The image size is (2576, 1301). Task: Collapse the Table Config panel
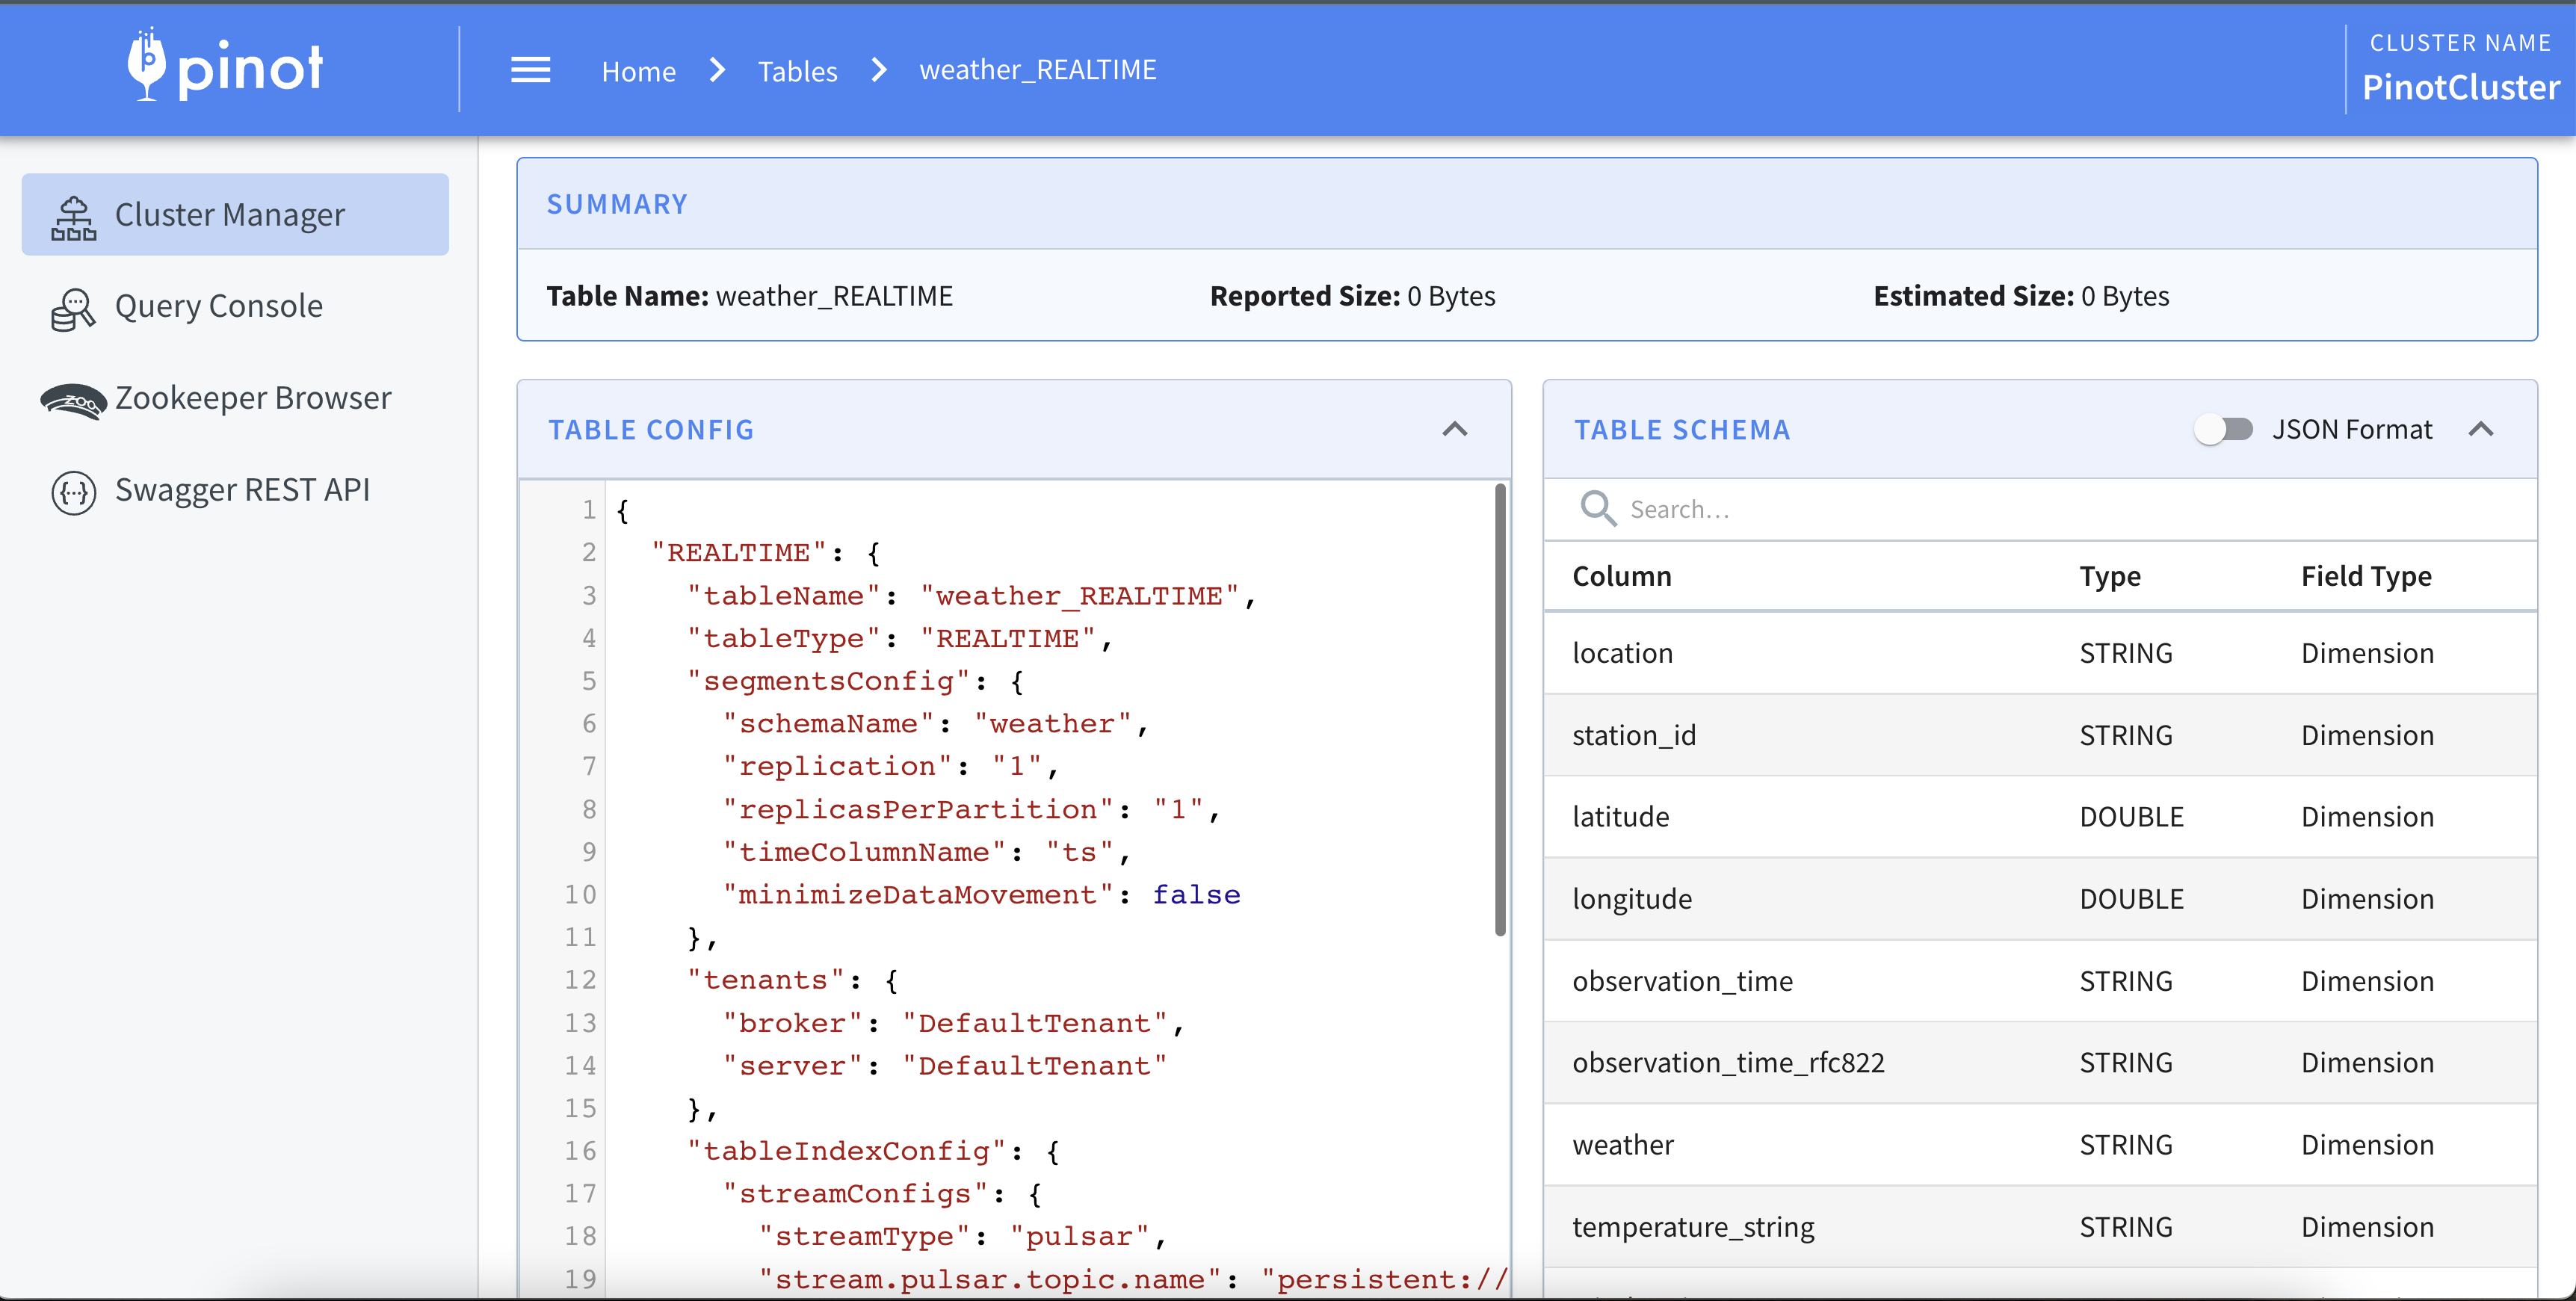click(1455, 429)
